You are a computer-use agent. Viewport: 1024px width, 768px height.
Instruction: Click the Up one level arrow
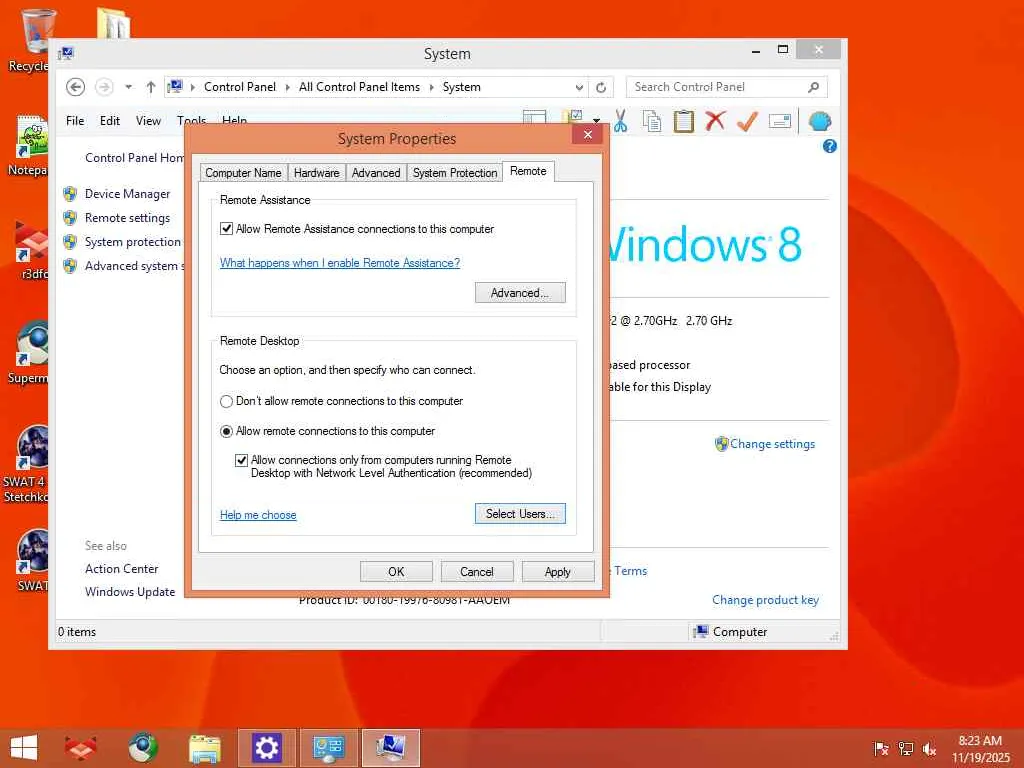click(x=151, y=87)
